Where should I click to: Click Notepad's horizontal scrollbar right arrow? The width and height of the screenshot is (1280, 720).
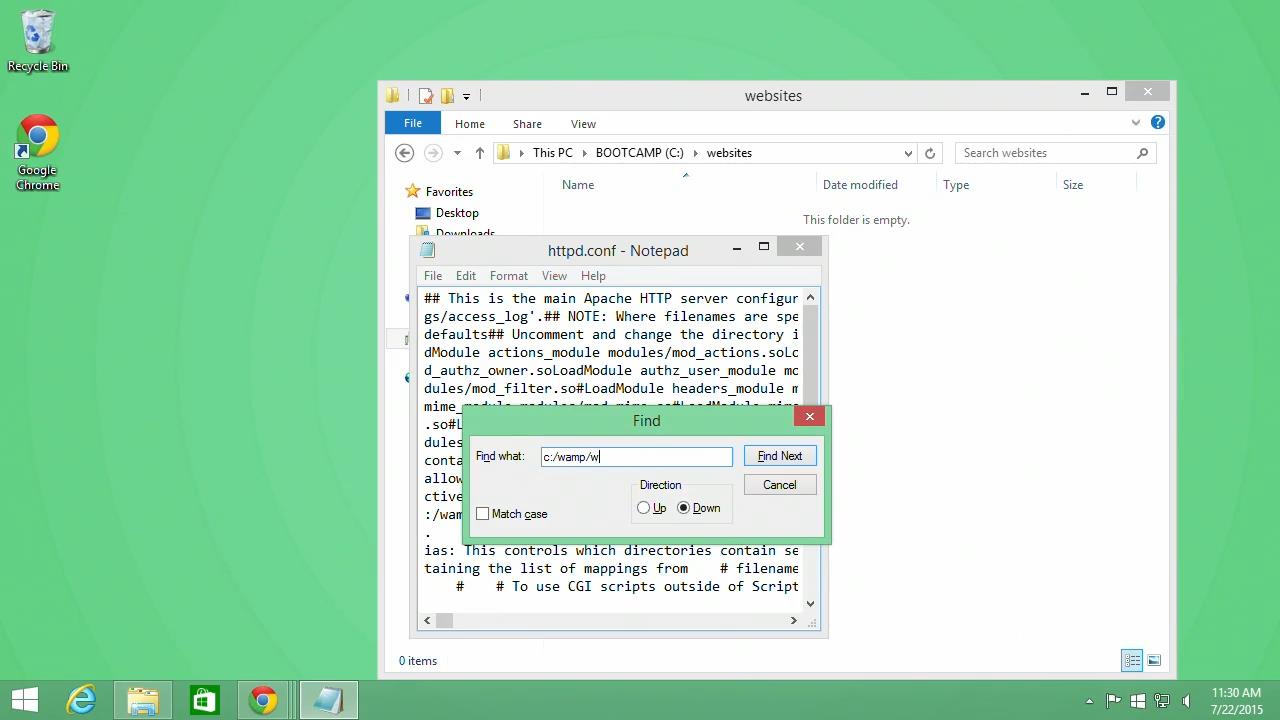794,621
